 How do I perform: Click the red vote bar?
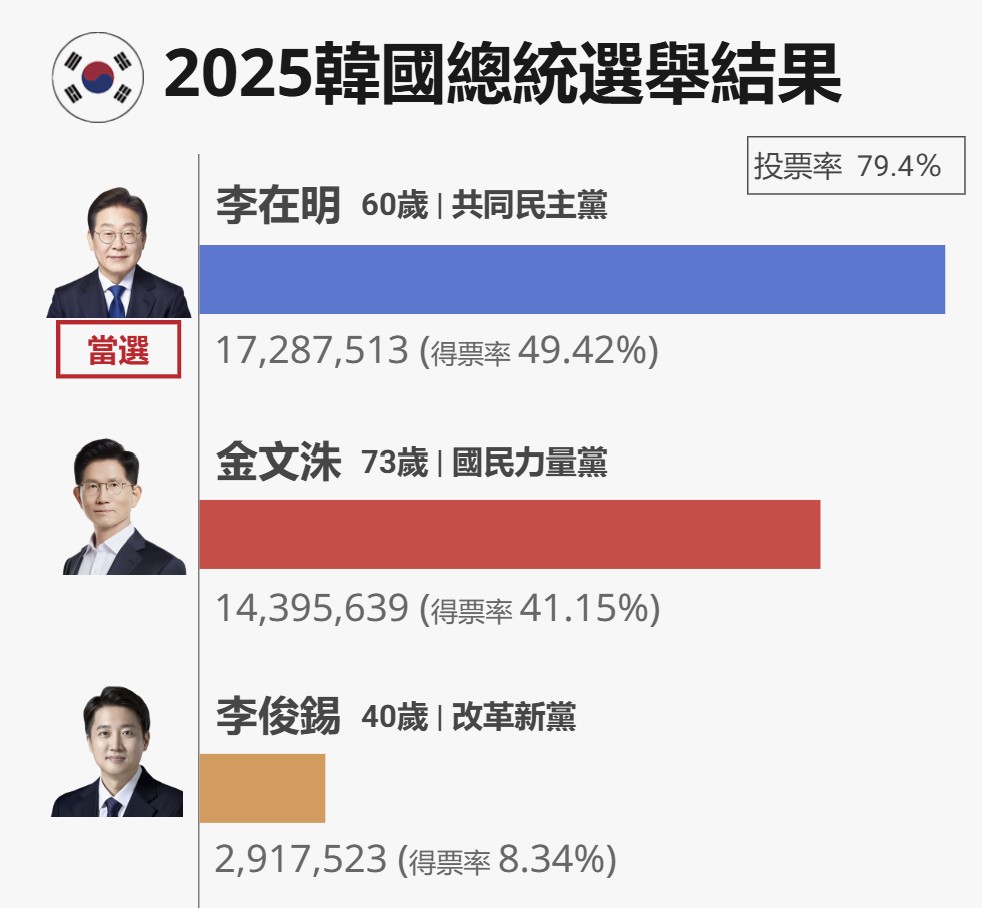point(510,534)
